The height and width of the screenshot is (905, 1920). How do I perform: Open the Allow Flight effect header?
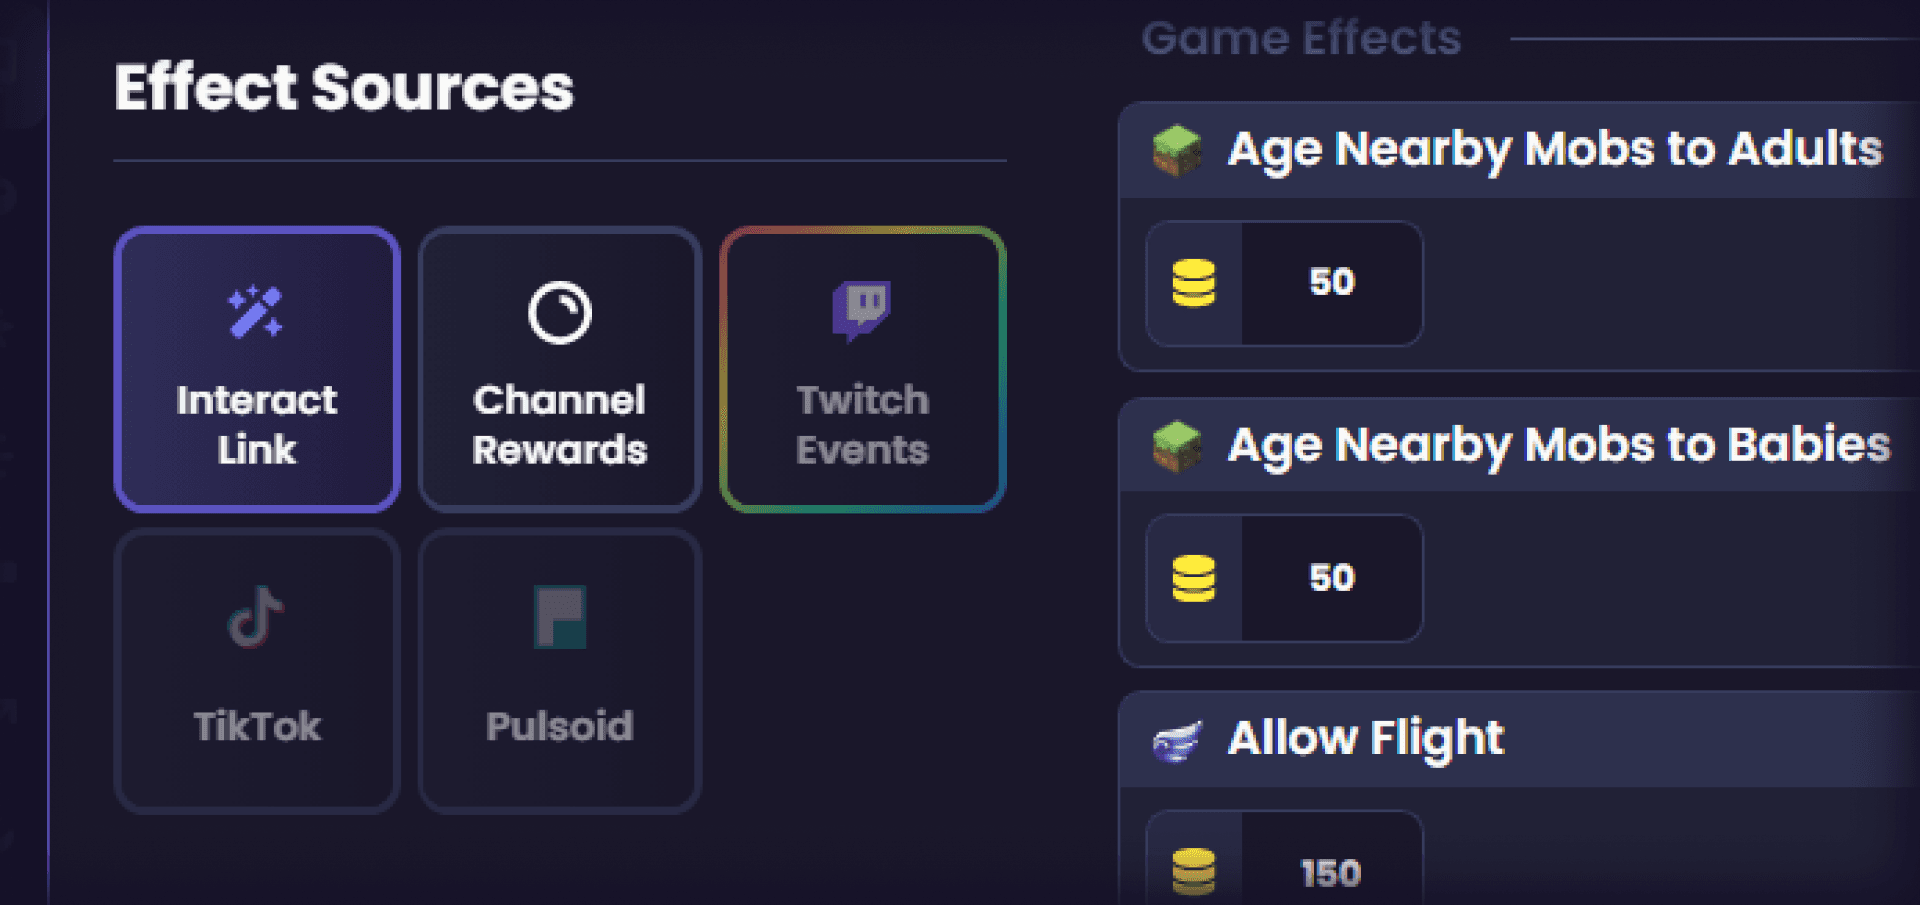(1519, 740)
